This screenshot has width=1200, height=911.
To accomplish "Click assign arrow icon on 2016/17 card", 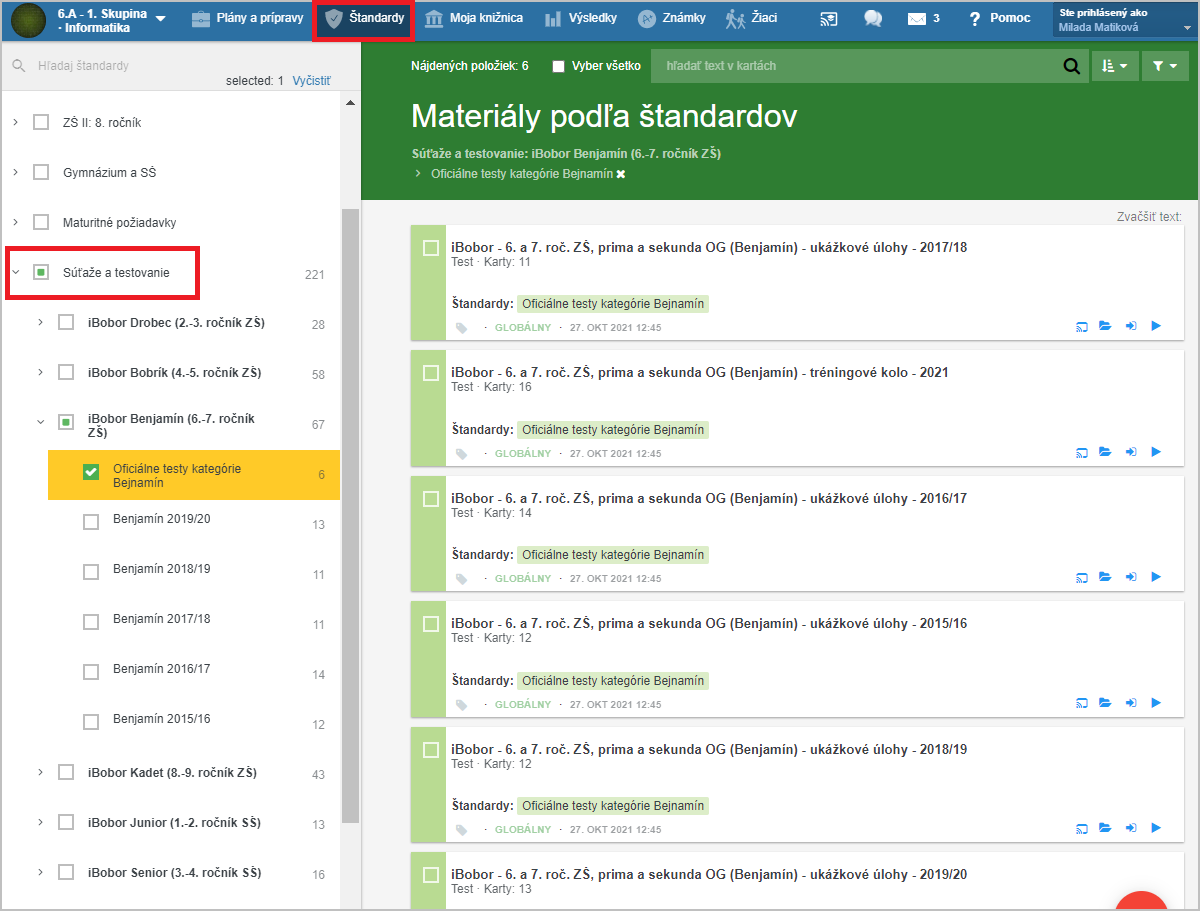I will [1131, 577].
